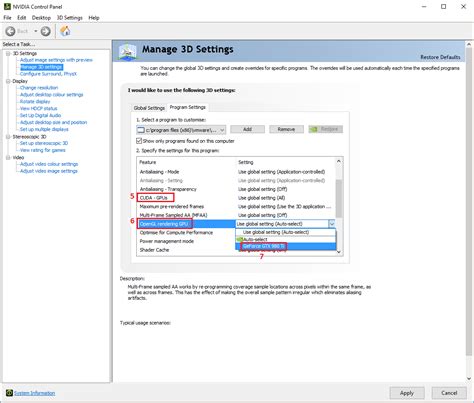Collapse the Video tree node

(8, 157)
